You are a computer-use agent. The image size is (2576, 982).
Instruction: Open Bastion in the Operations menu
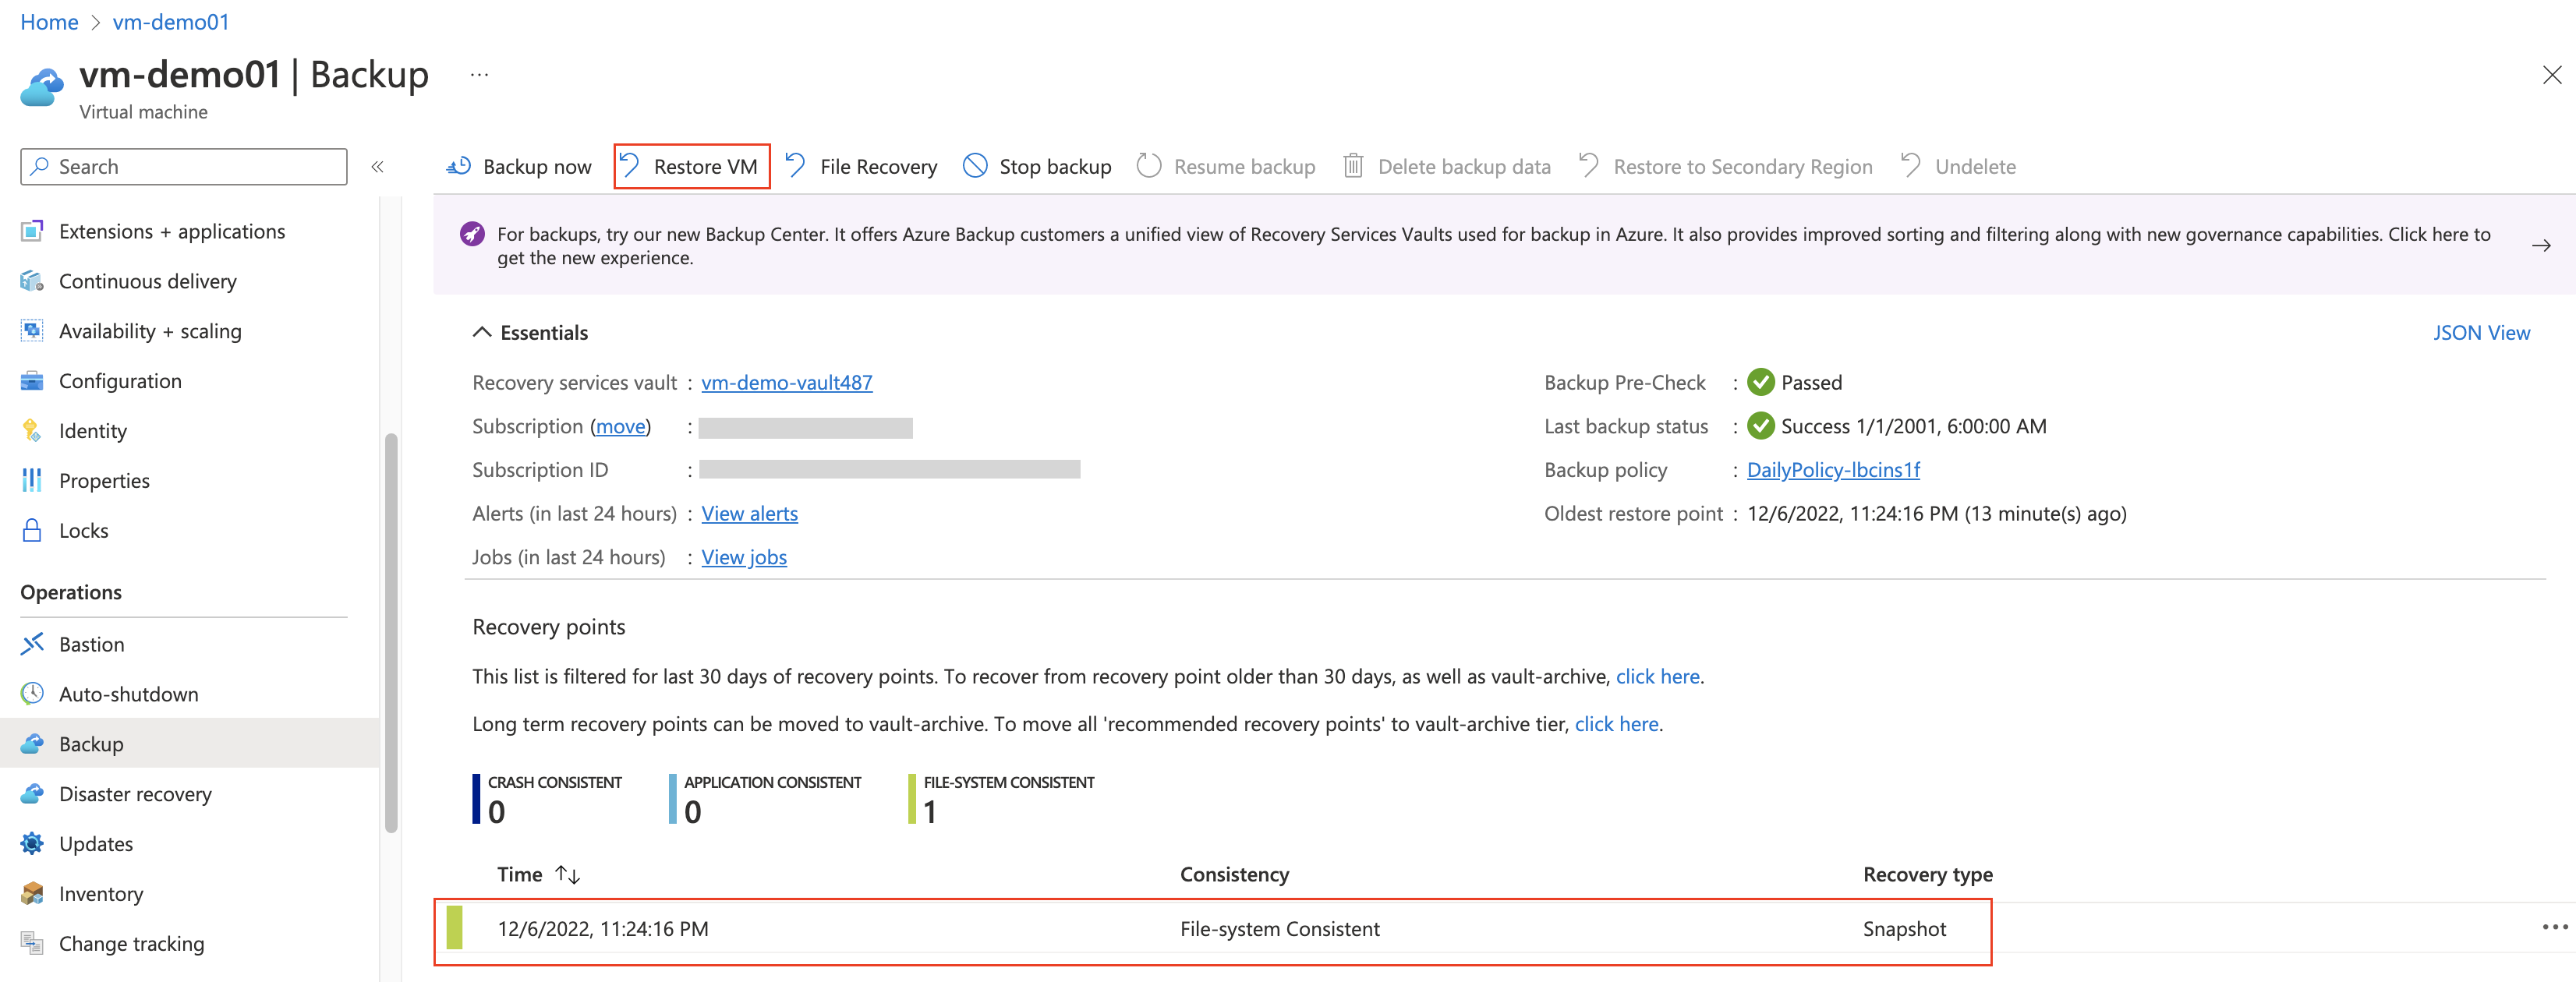(x=91, y=644)
